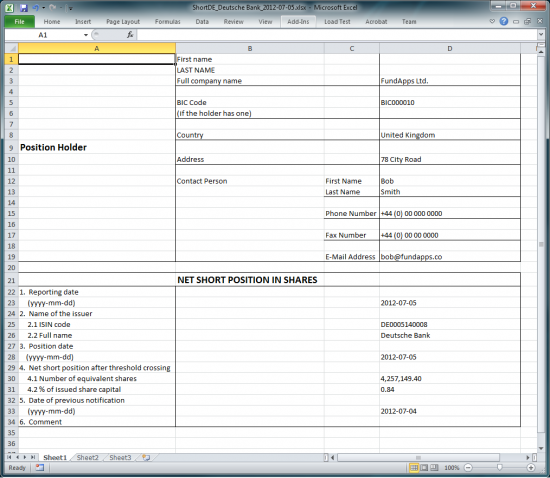Viewport: 550px width, 478px height.
Task: Select the Add-Ins tab
Action: 298,21
